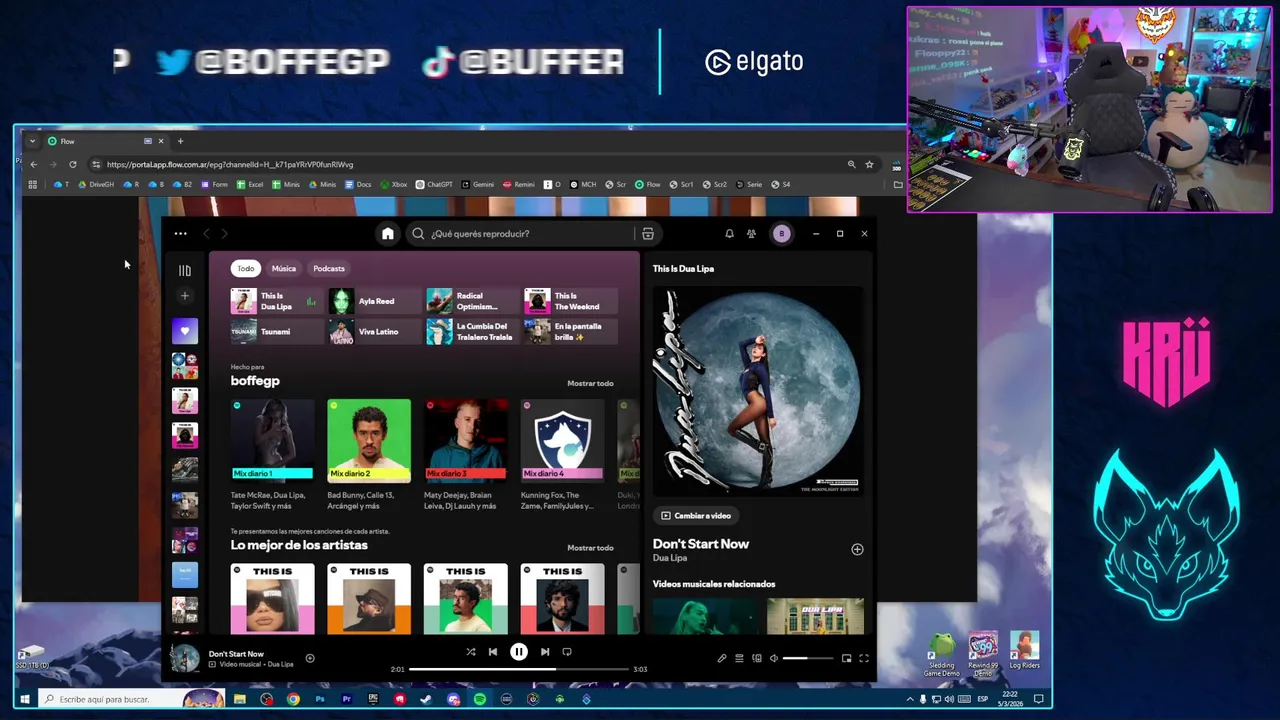
Task: Show hidden system tray icons
Action: [910, 699]
